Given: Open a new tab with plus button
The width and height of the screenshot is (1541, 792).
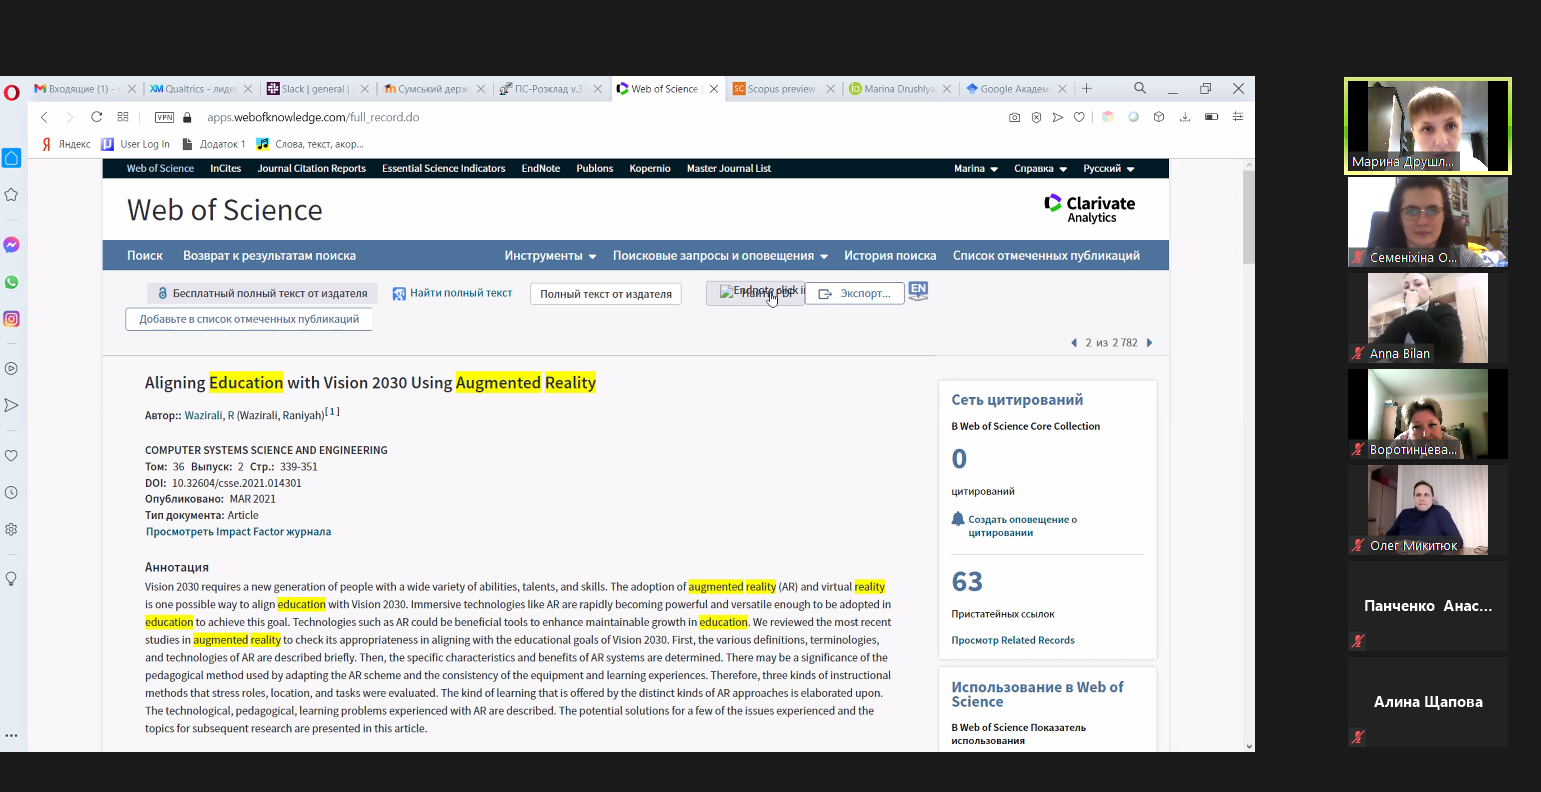Looking at the screenshot, I should (x=1087, y=88).
